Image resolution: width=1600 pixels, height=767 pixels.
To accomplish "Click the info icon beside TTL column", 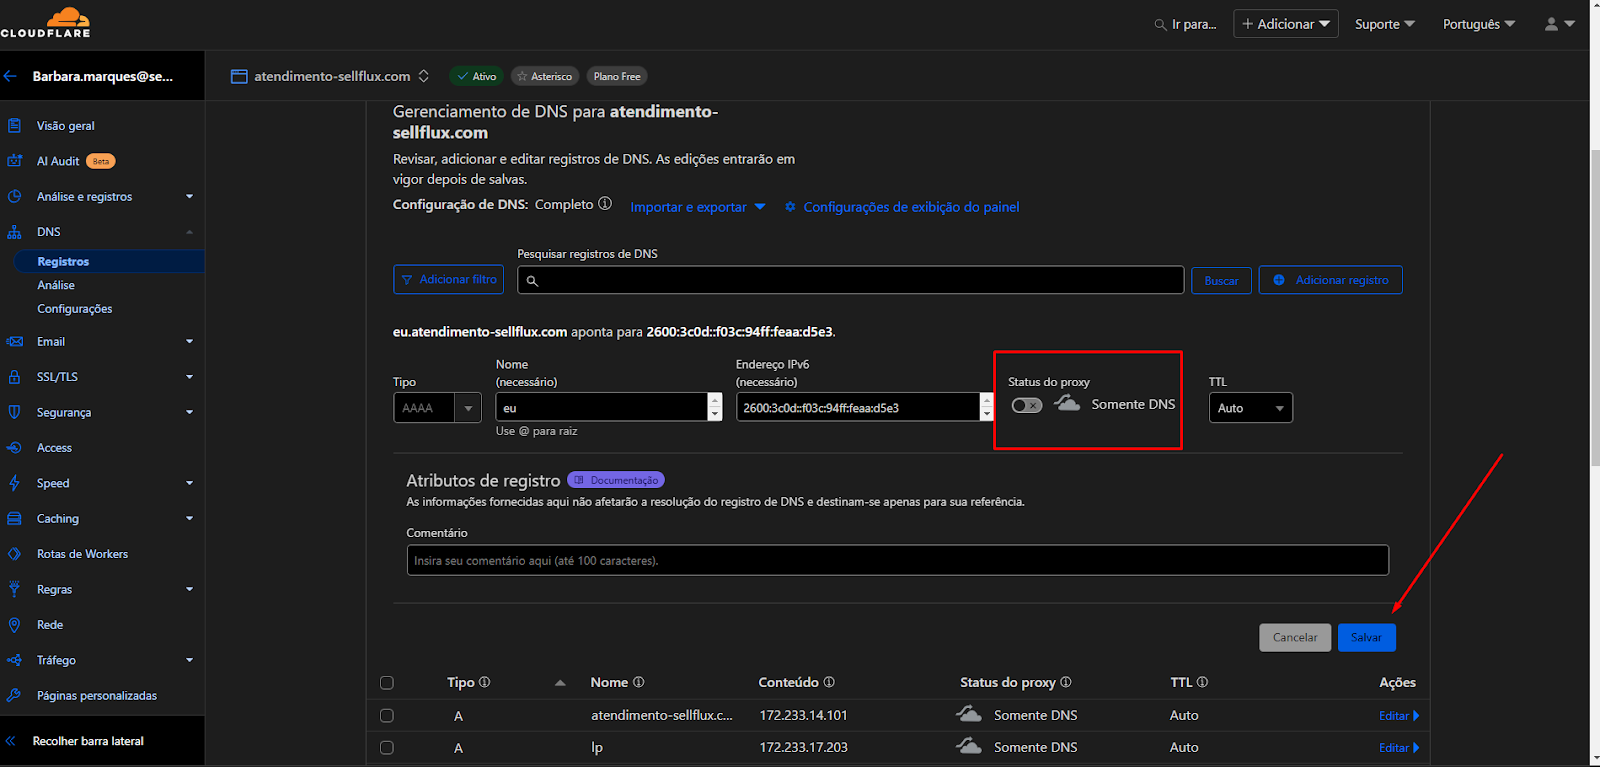I will pos(1202,682).
